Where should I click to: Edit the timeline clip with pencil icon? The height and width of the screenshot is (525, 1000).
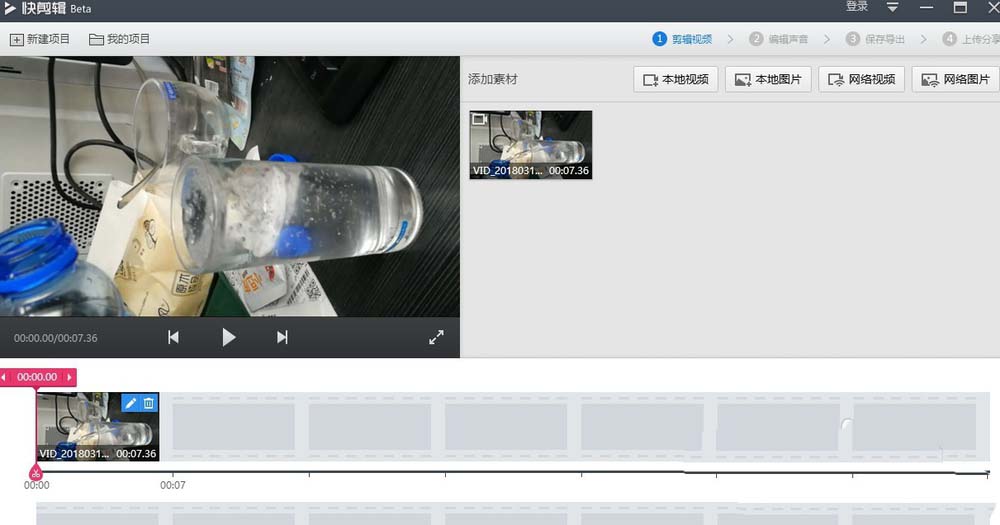tap(130, 403)
